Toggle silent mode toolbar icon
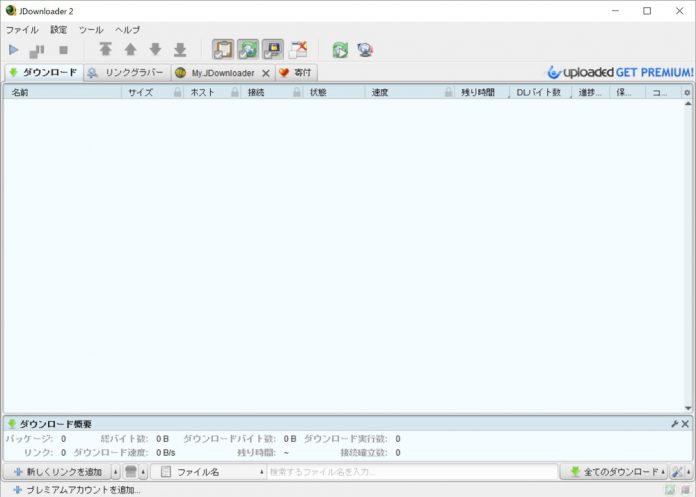 tap(273, 49)
